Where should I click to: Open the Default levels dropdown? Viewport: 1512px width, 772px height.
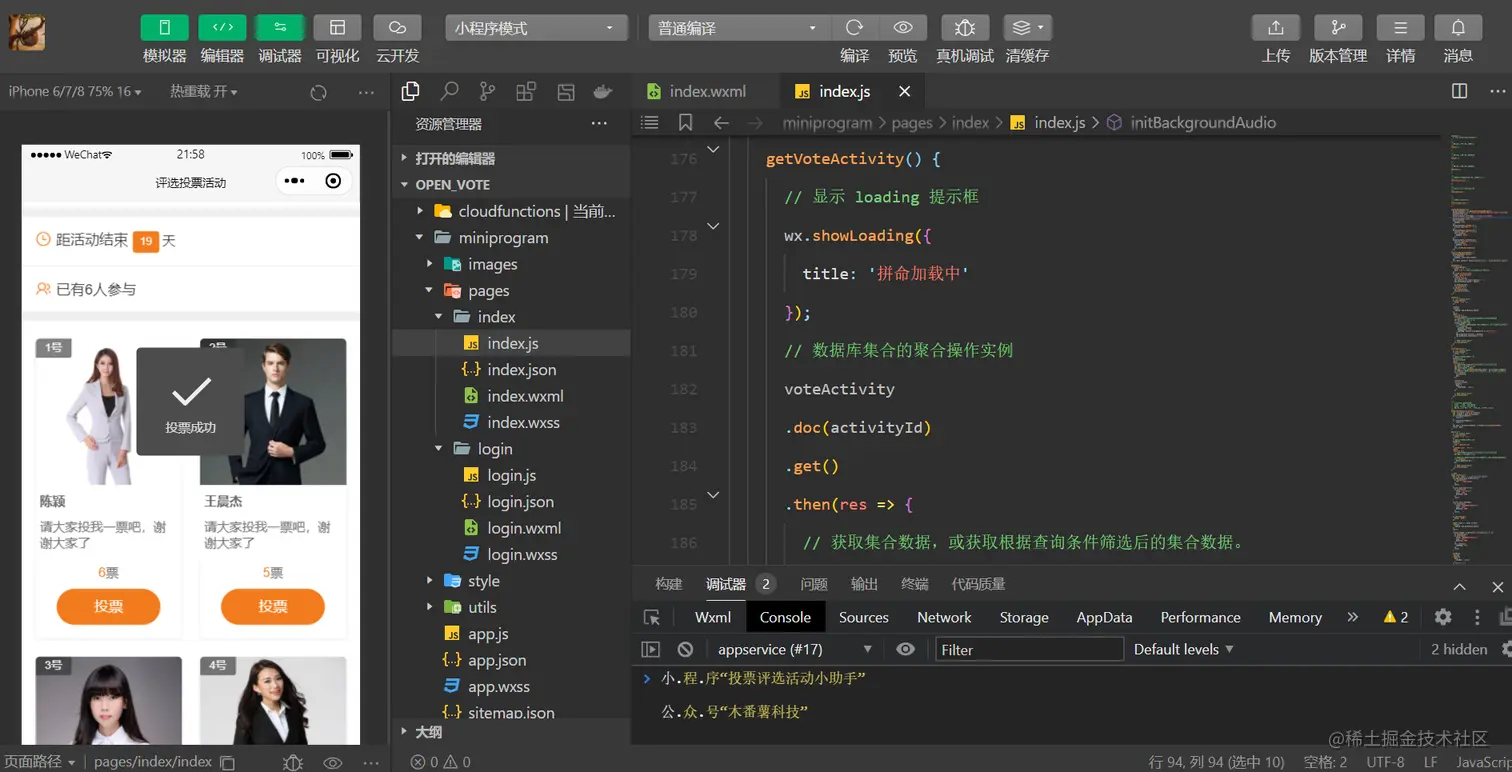click(1184, 649)
